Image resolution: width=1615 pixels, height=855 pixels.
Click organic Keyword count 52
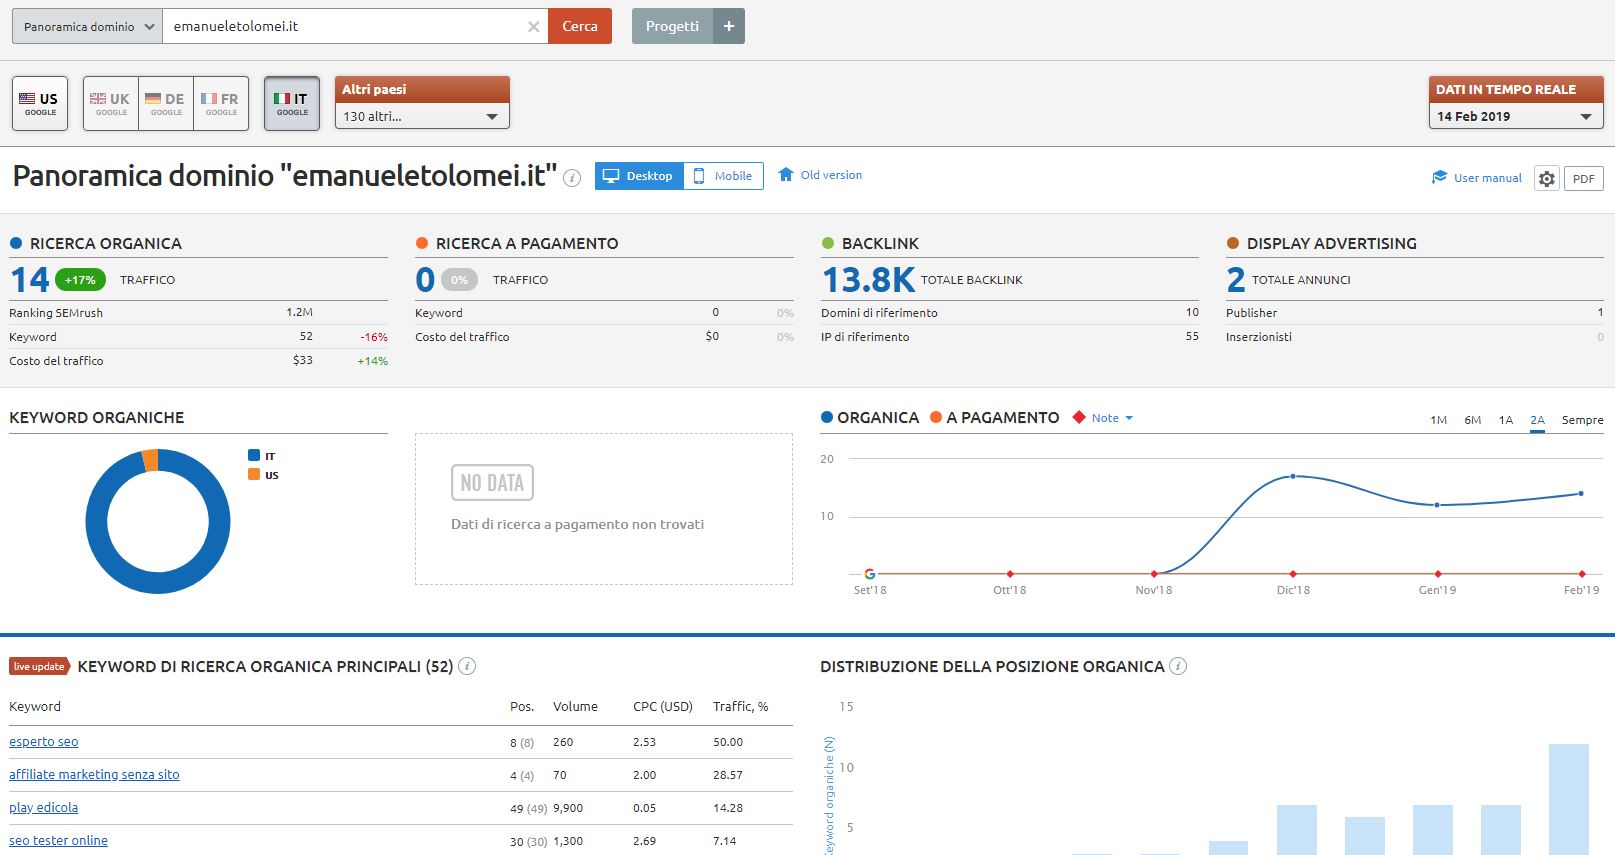coord(306,336)
